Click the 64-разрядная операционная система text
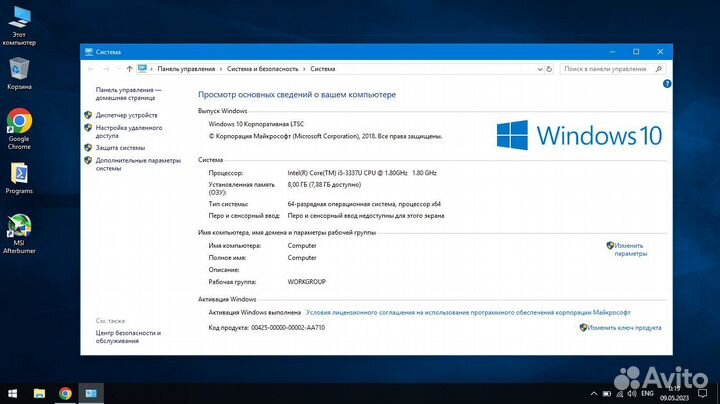Image resolution: width=720 pixels, height=404 pixels. click(x=364, y=204)
